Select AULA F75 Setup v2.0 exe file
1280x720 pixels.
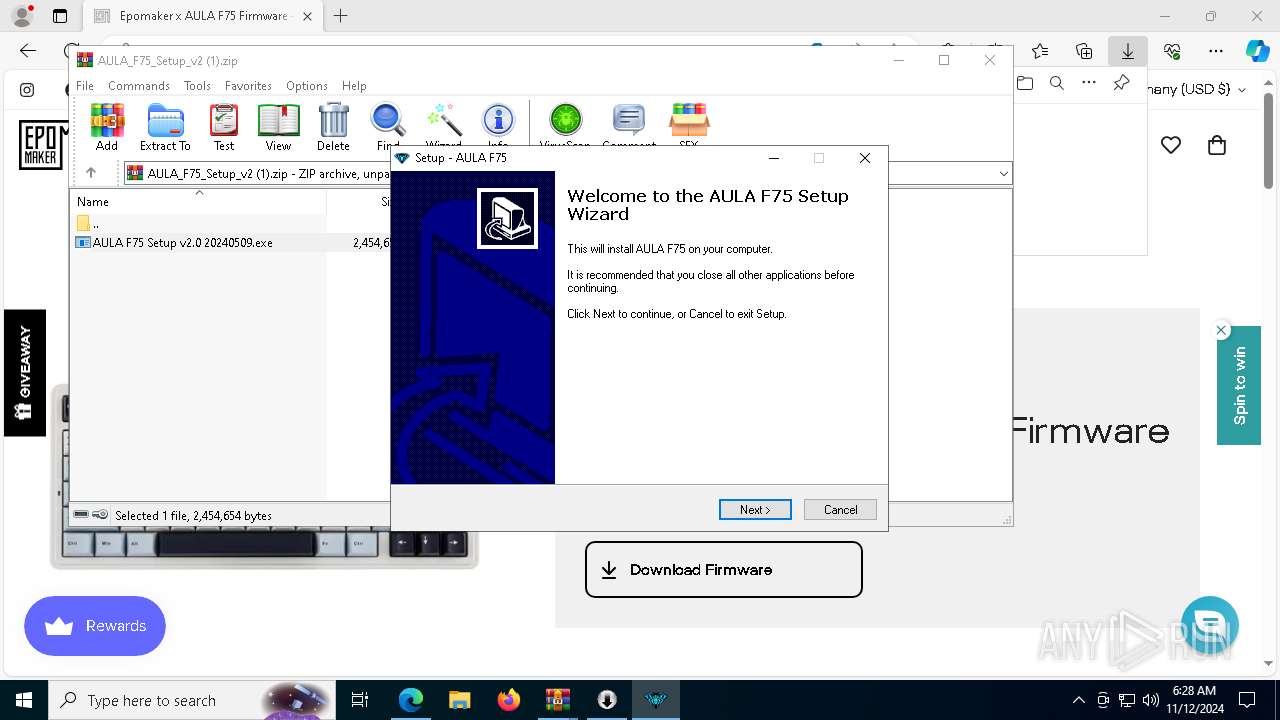tap(183, 242)
